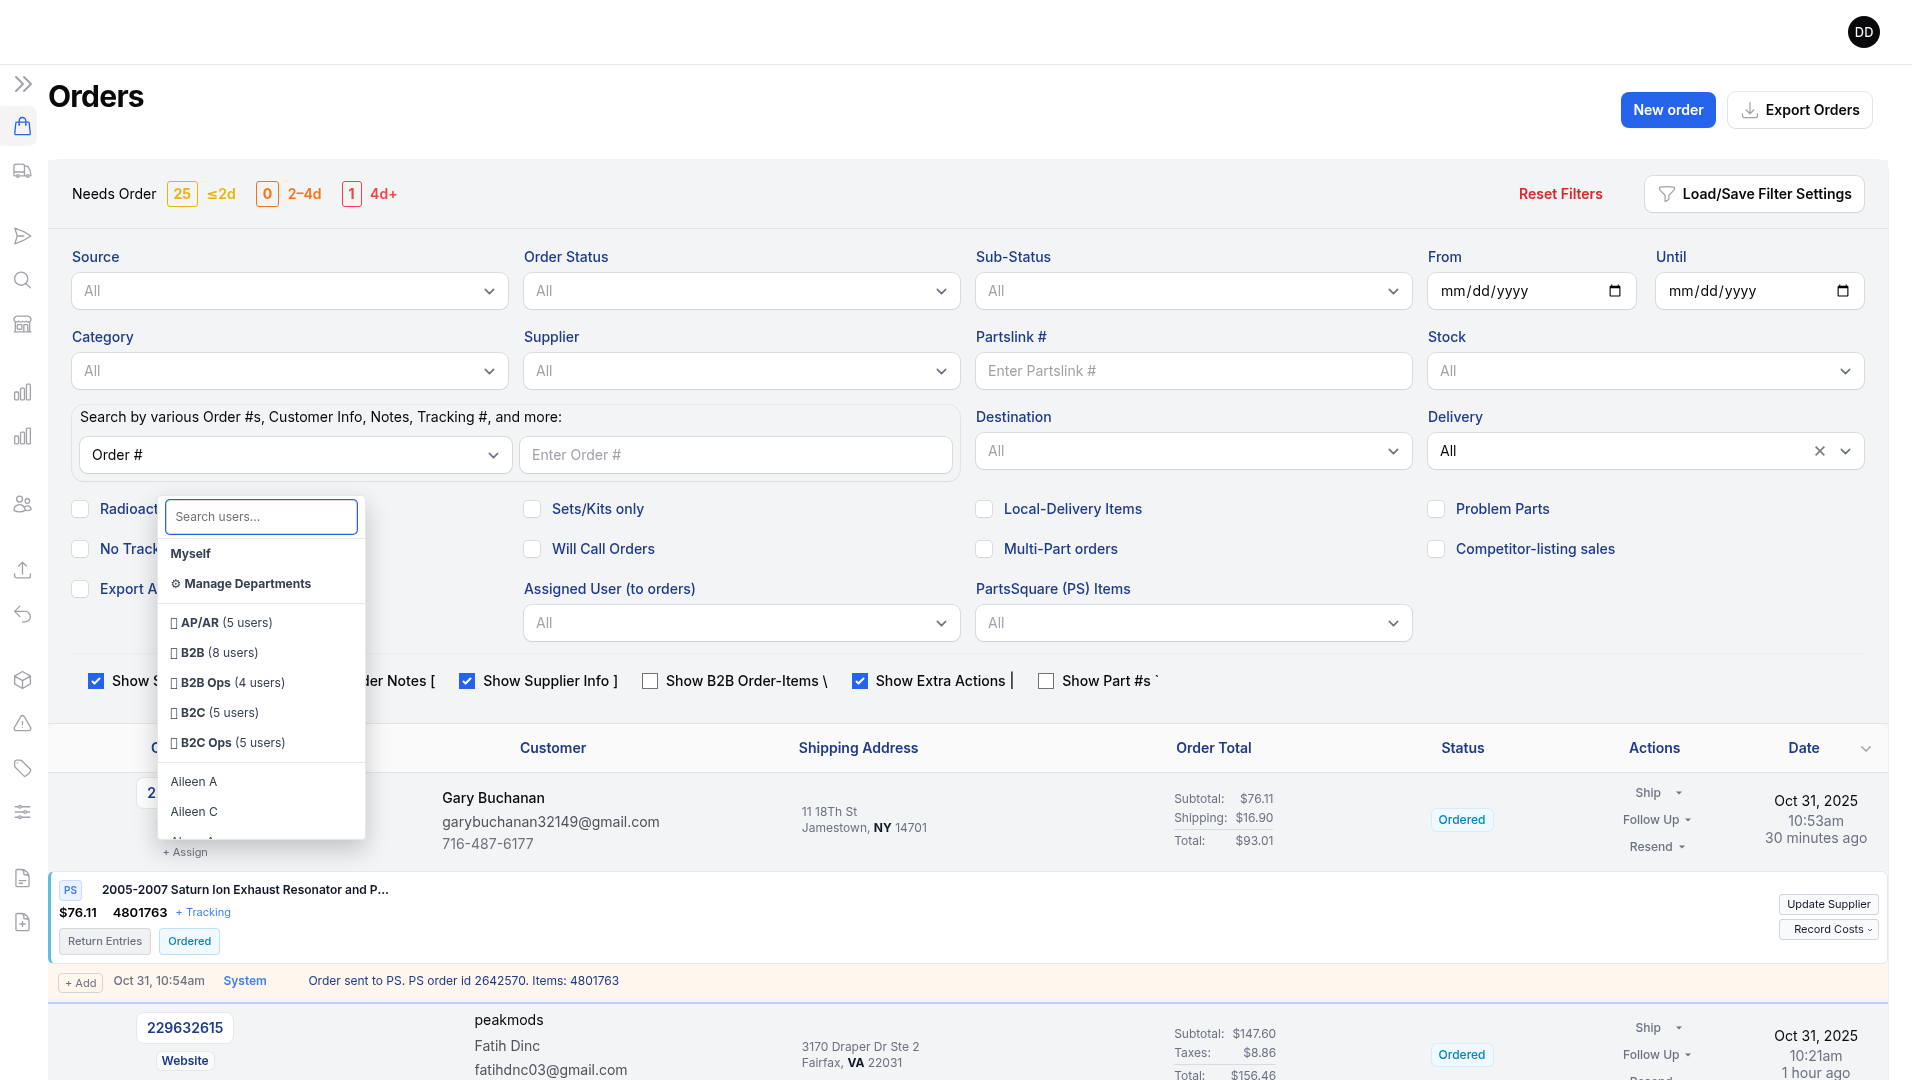Focus the Search users field
Viewport: 1920px width, 1080px height.
pyautogui.click(x=261, y=517)
